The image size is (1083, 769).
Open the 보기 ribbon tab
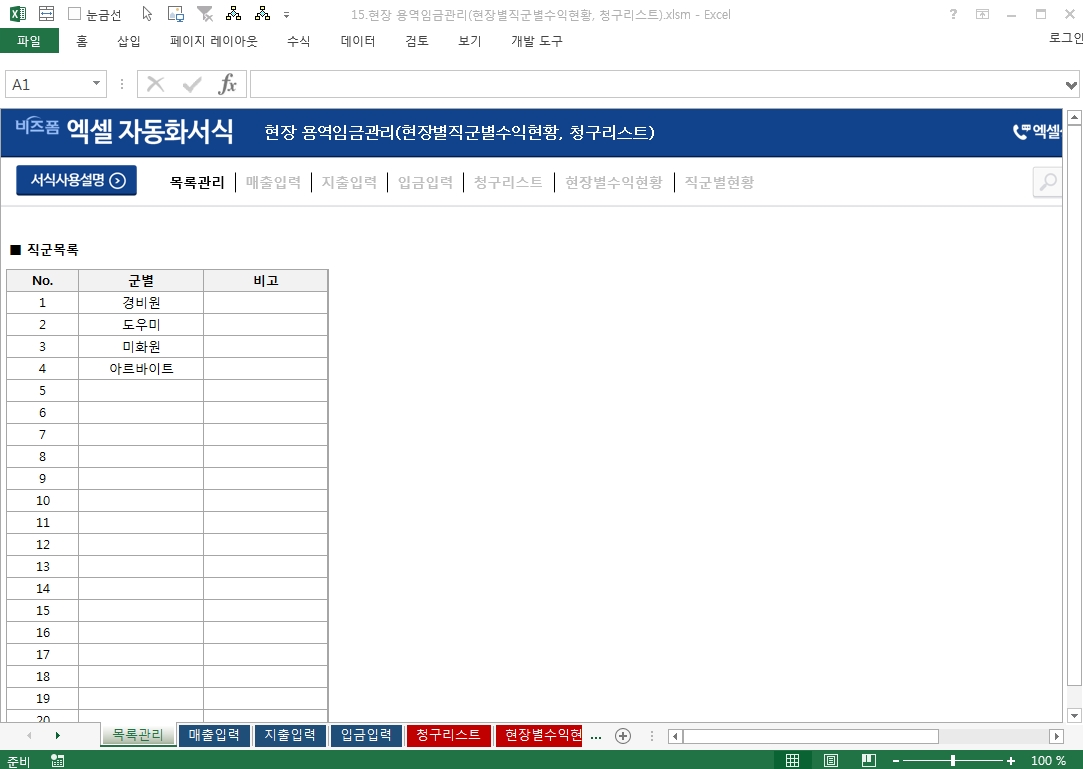pos(470,41)
